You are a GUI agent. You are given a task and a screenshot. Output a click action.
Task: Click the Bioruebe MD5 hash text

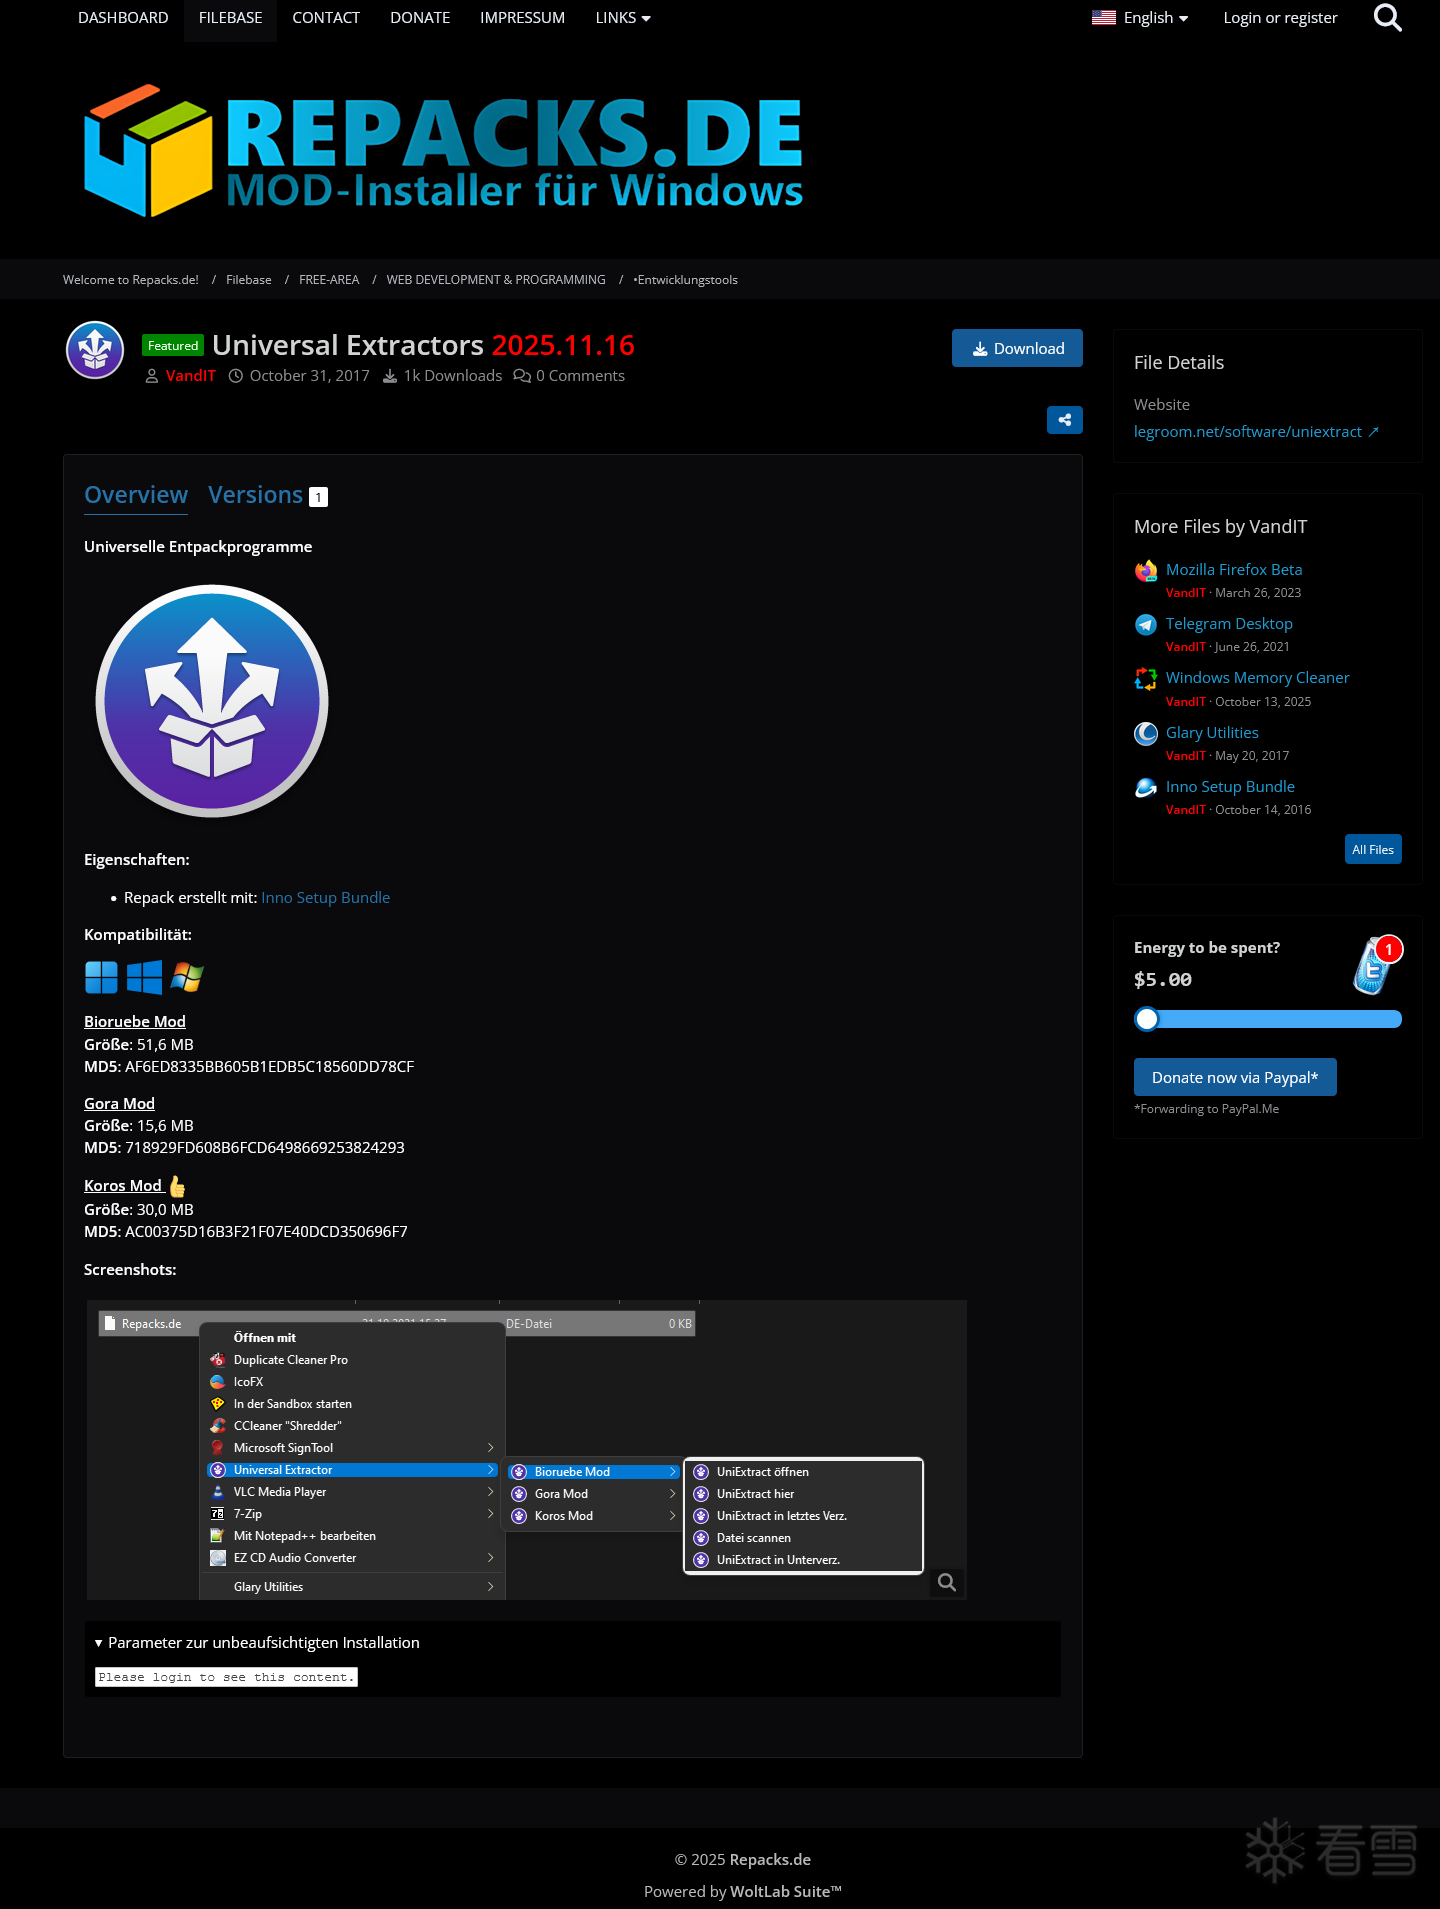click(x=269, y=1067)
